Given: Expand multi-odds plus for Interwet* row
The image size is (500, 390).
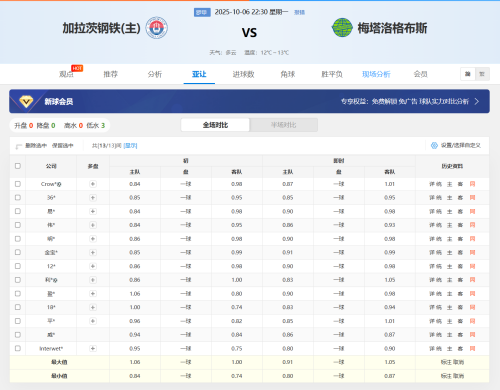Looking at the screenshot, I should pos(93,349).
